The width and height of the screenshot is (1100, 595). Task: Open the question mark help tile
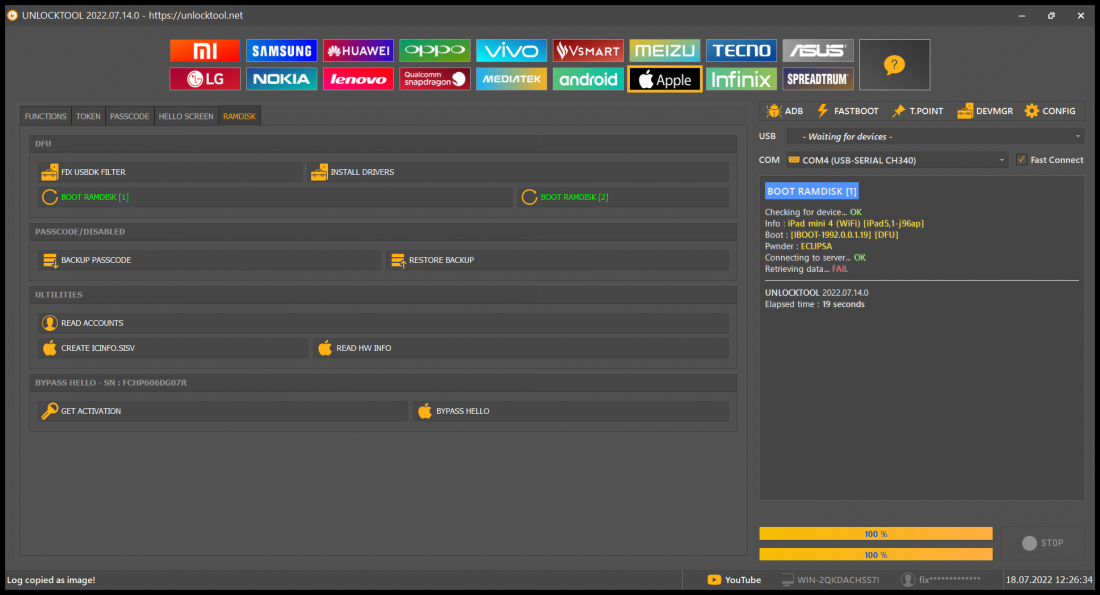click(x=894, y=65)
